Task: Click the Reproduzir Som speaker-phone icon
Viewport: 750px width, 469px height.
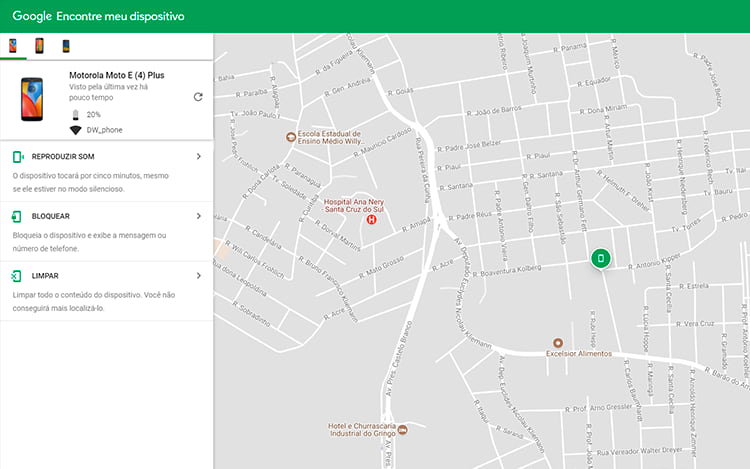Action: pos(18,157)
